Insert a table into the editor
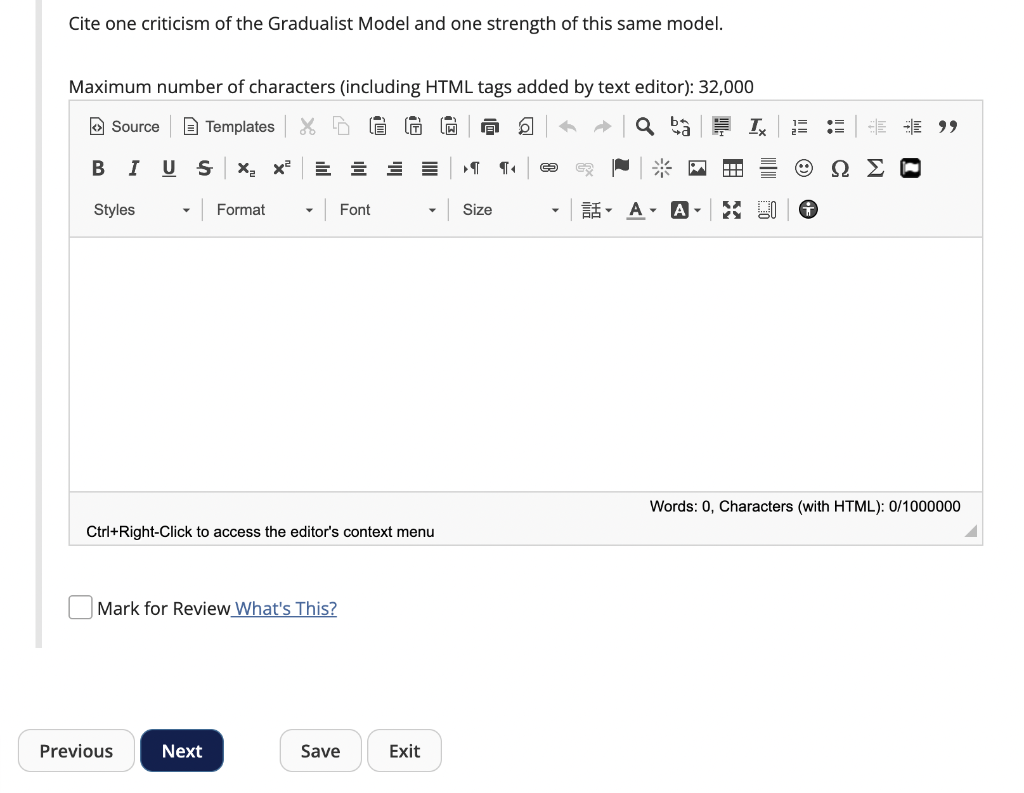Image resolution: width=1024 pixels, height=793 pixels. (x=732, y=168)
